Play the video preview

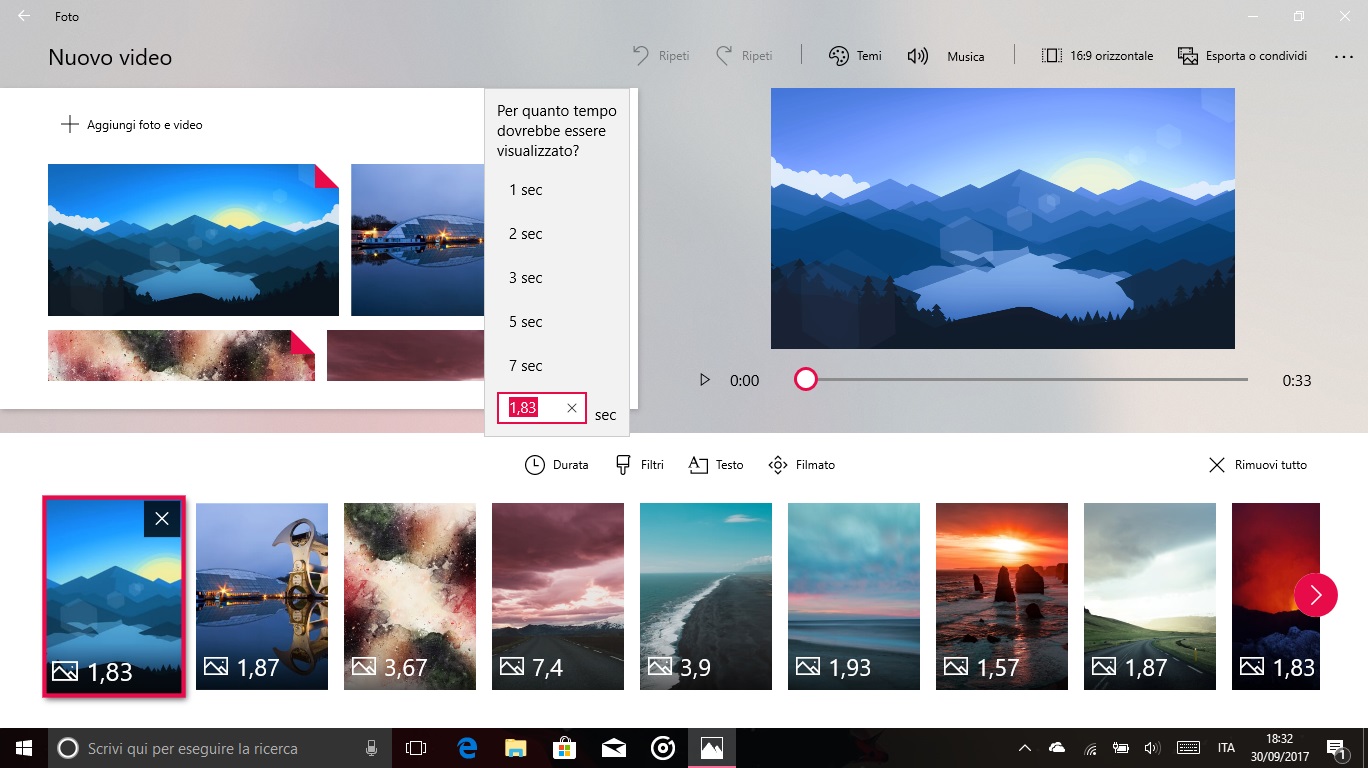[x=704, y=380]
